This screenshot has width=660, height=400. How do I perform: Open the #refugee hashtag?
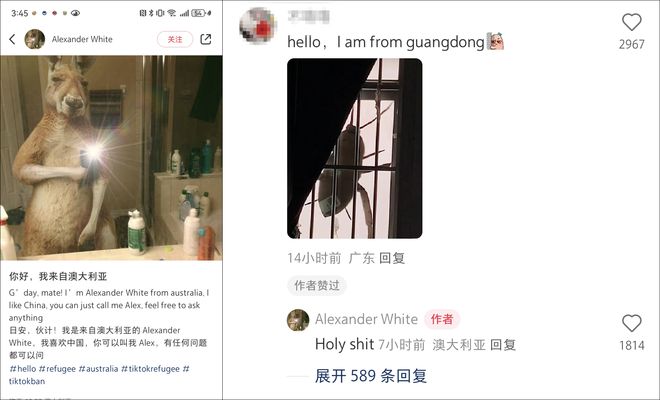click(57, 369)
